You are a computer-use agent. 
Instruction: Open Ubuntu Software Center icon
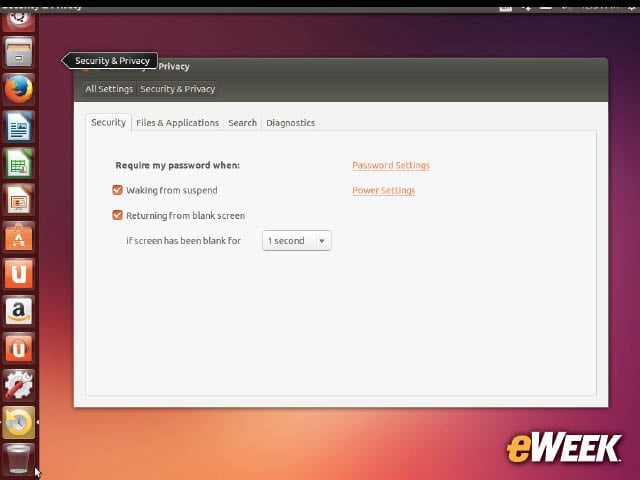pyautogui.click(x=18, y=237)
